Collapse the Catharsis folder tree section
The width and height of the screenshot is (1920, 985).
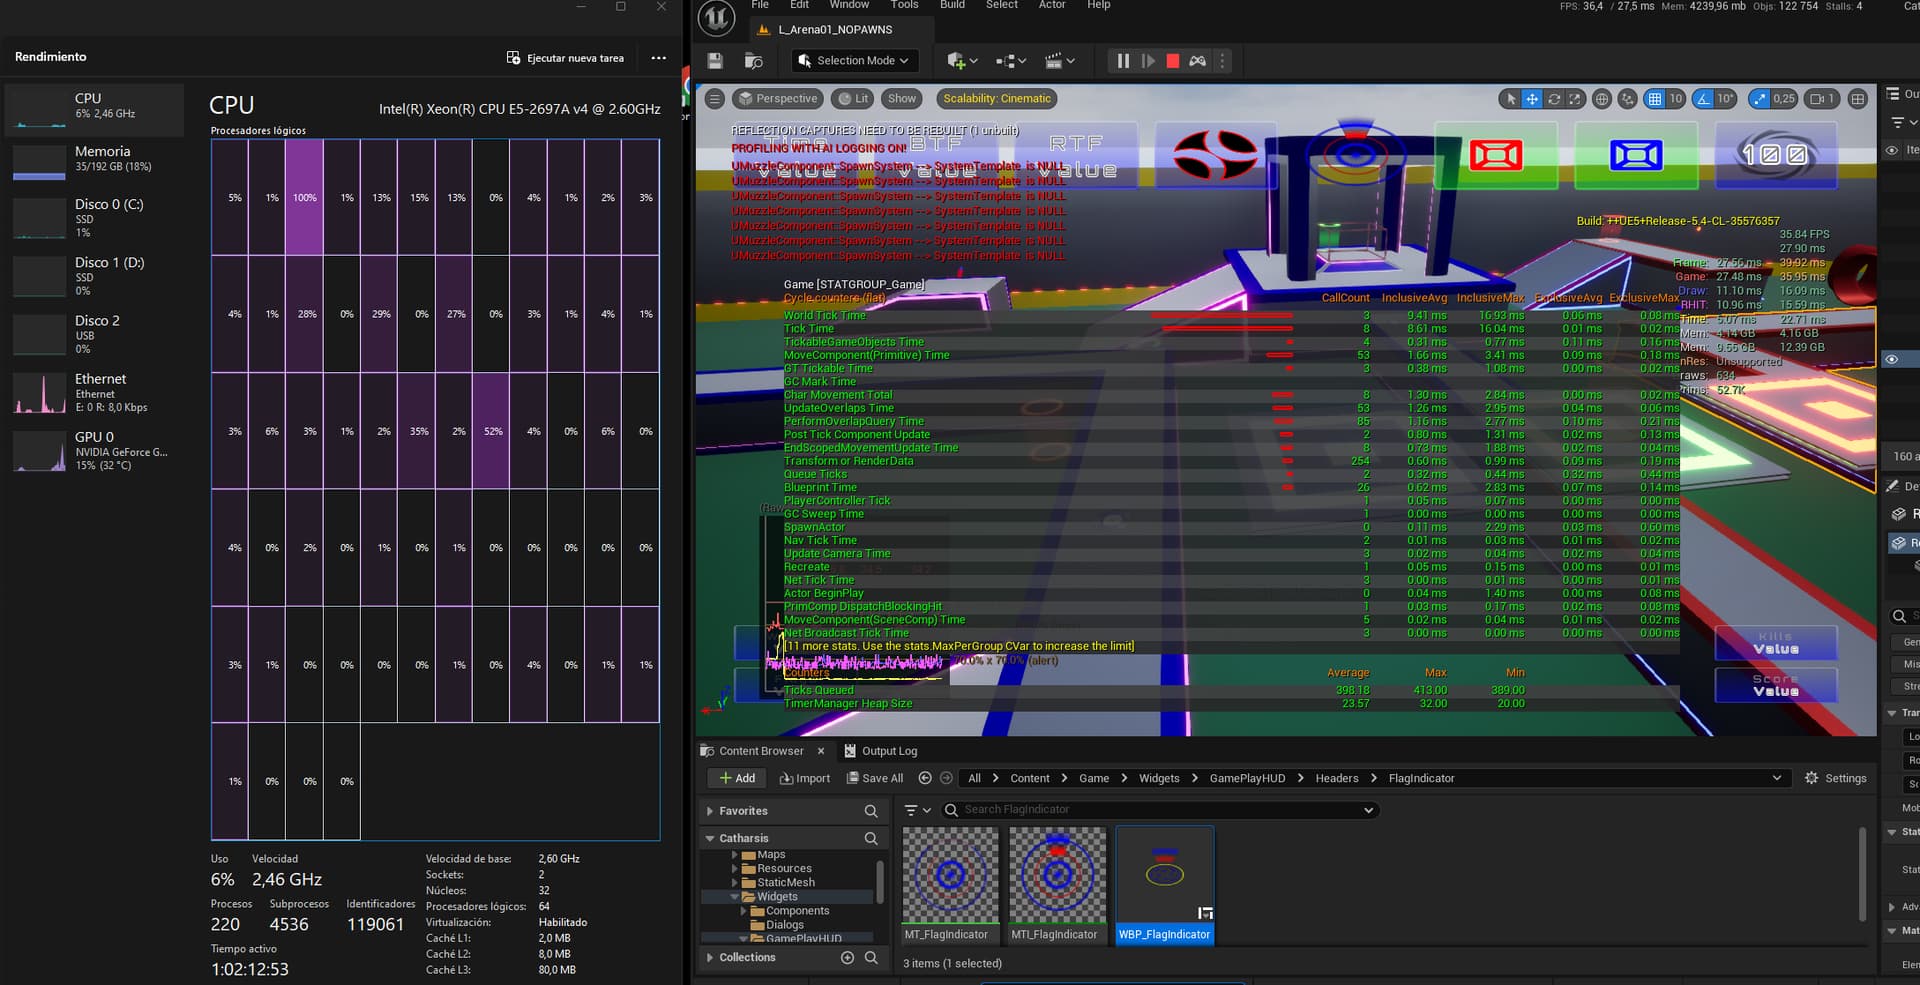[x=710, y=839]
